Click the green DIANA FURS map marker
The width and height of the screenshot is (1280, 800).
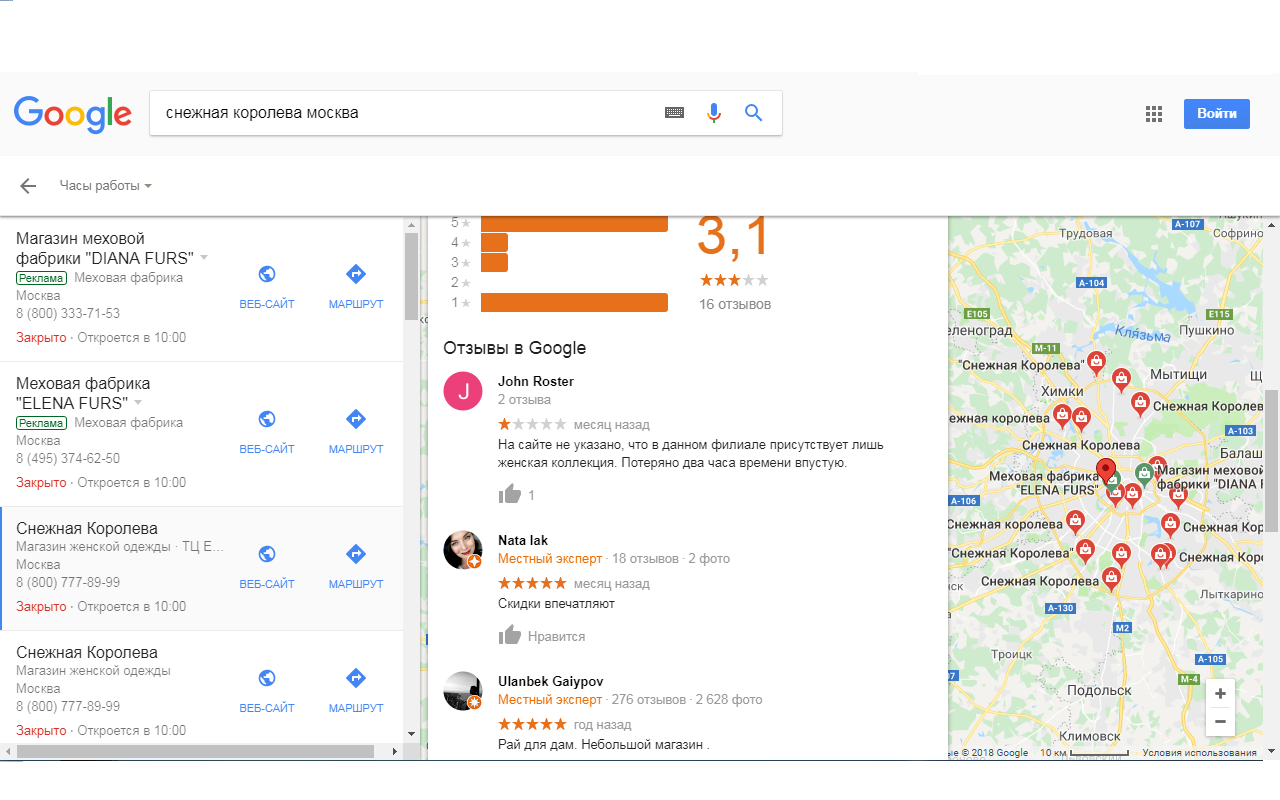(x=1143, y=473)
